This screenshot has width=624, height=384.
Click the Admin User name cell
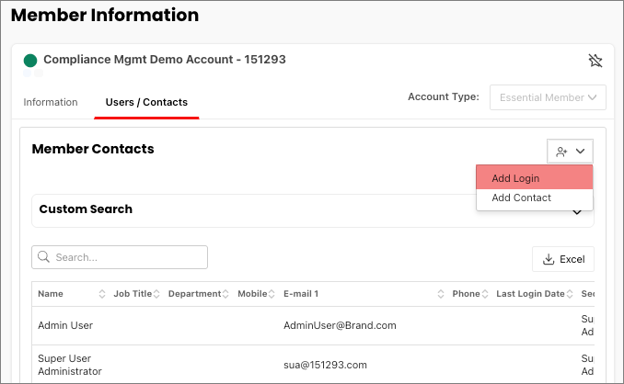click(65, 325)
